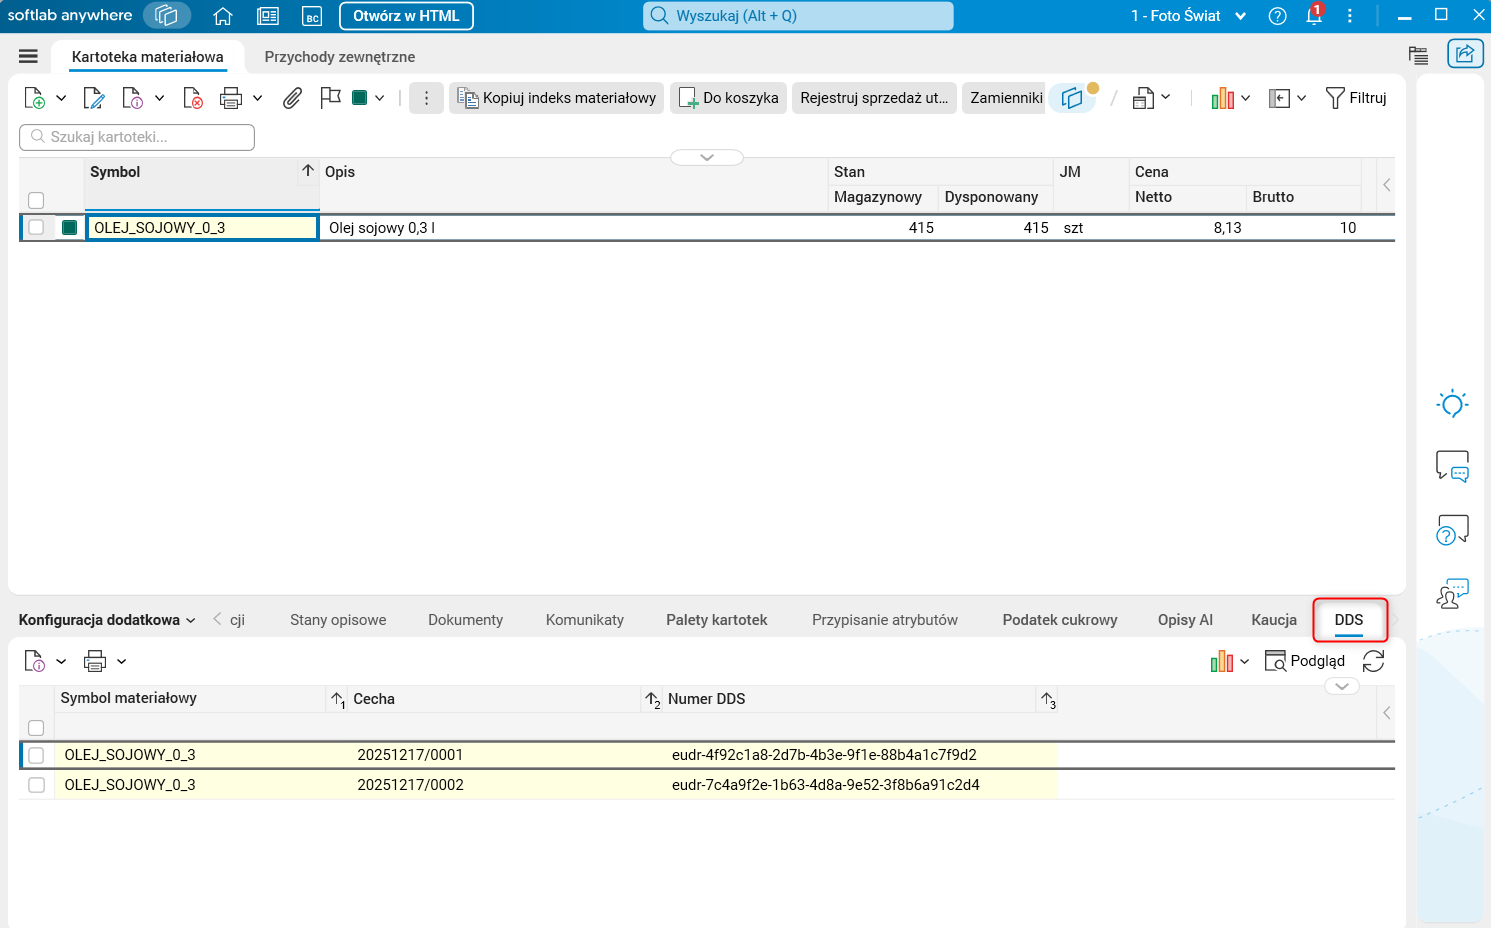Image resolution: width=1491 pixels, height=928 pixels.
Task: Refresh the DDS list
Action: [x=1374, y=661]
